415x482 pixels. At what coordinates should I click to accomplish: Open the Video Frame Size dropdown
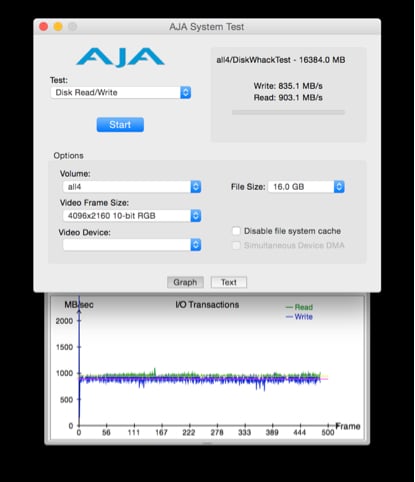click(132, 216)
